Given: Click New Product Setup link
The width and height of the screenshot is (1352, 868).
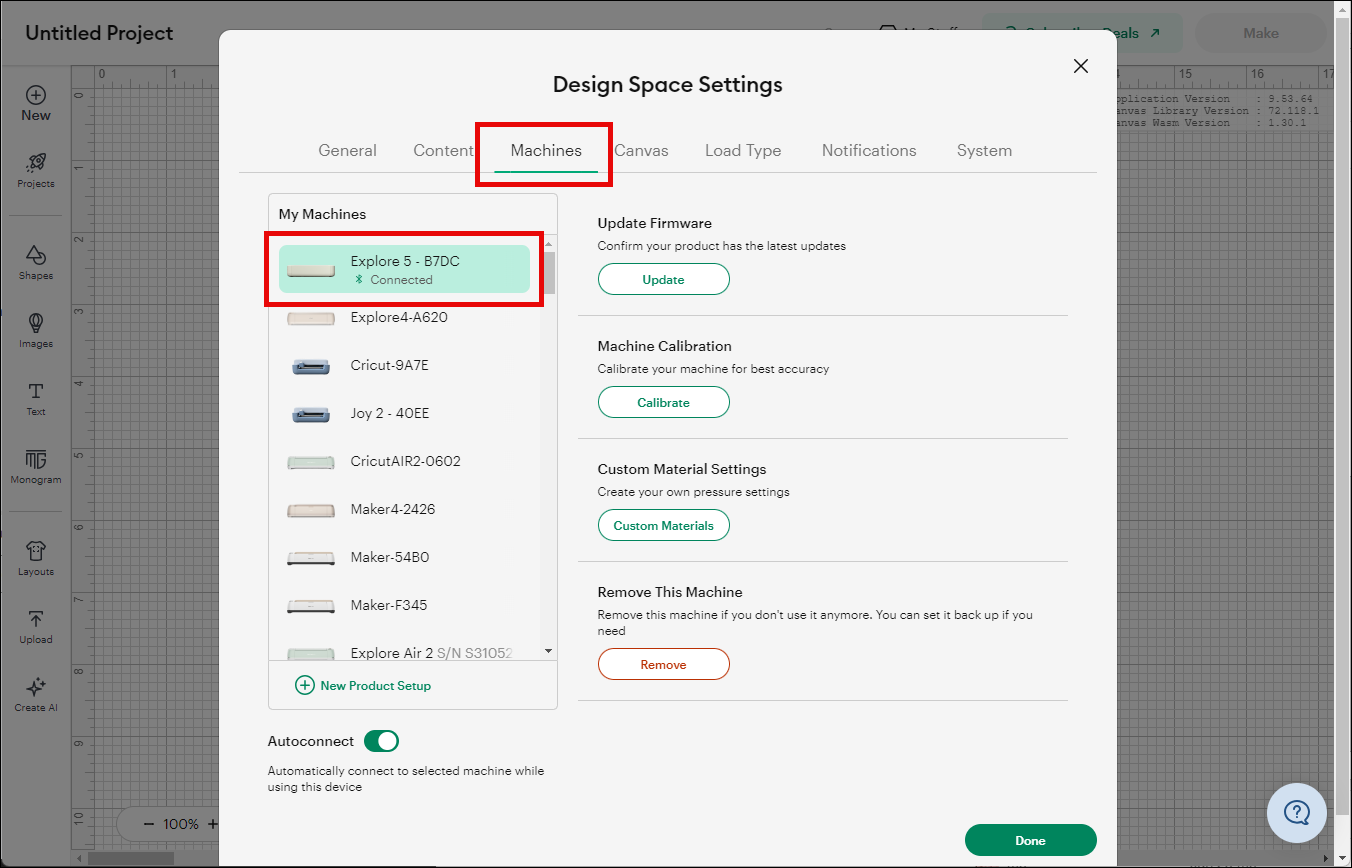Looking at the screenshot, I should click(364, 685).
